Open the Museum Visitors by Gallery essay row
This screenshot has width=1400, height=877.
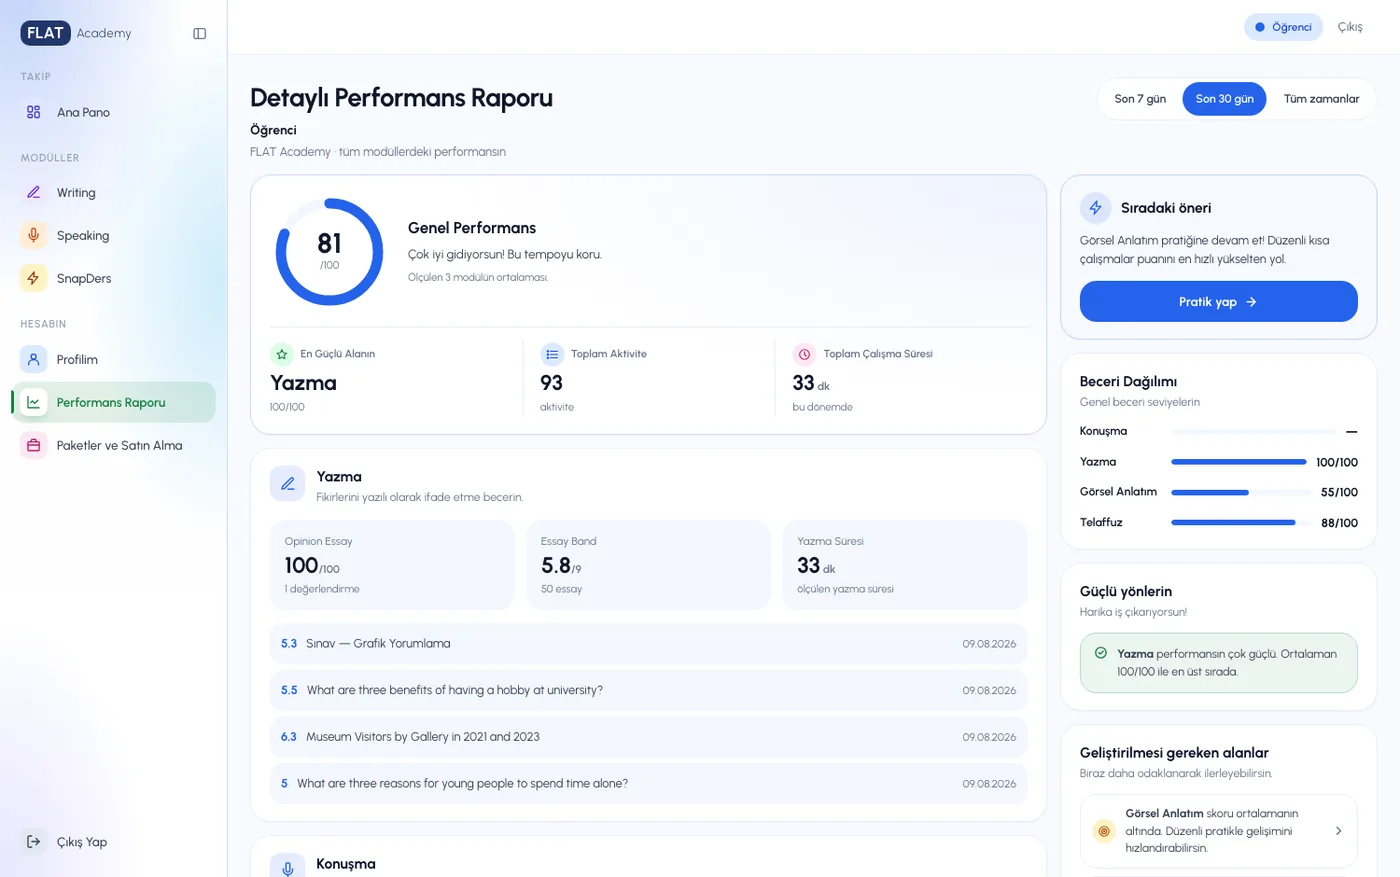(648, 736)
